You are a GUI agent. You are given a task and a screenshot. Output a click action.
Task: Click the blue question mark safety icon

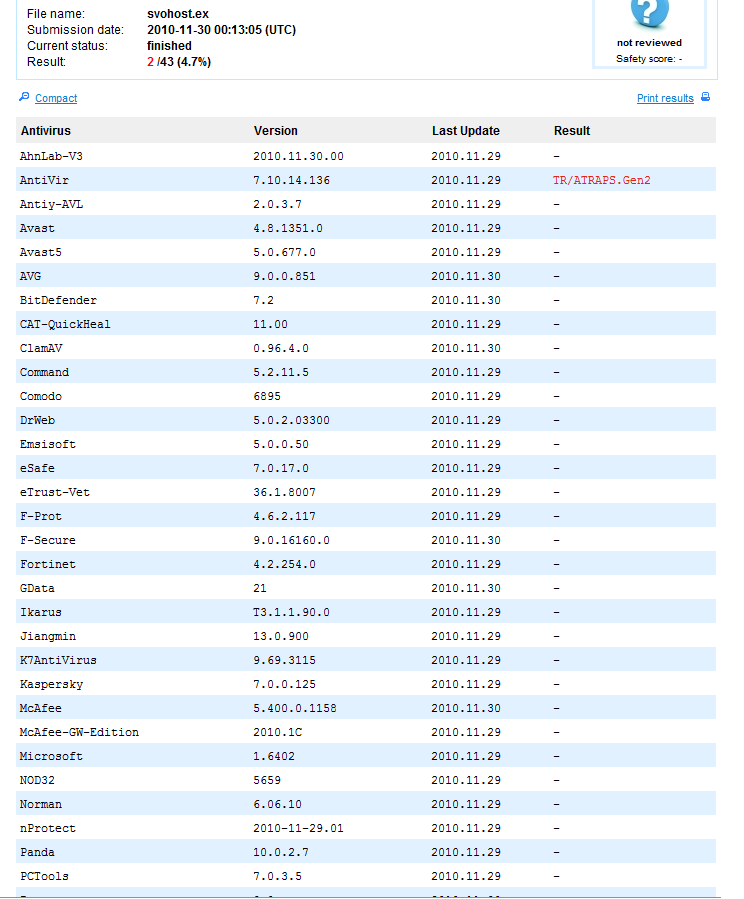[x=649, y=13]
